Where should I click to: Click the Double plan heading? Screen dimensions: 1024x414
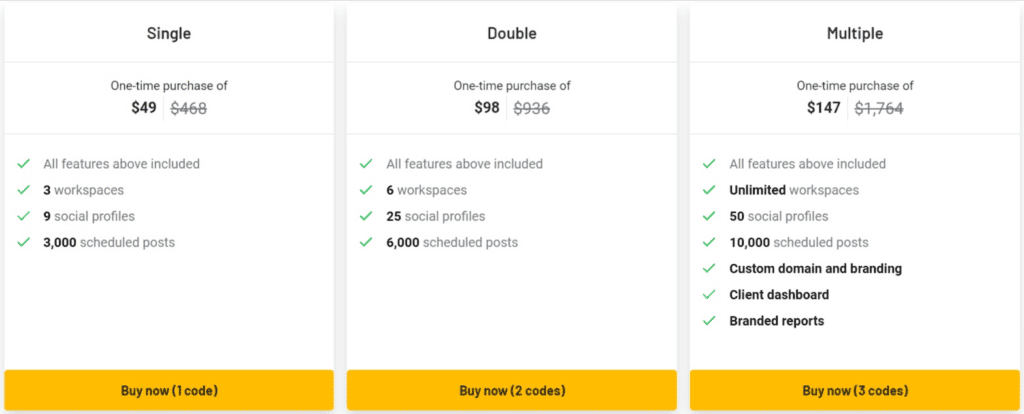512,33
